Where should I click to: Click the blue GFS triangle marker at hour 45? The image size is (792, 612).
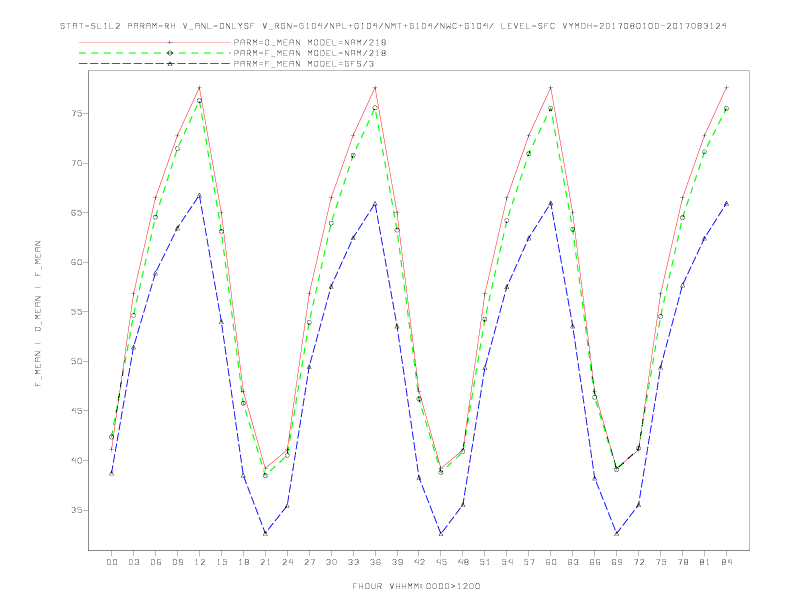[441, 533]
